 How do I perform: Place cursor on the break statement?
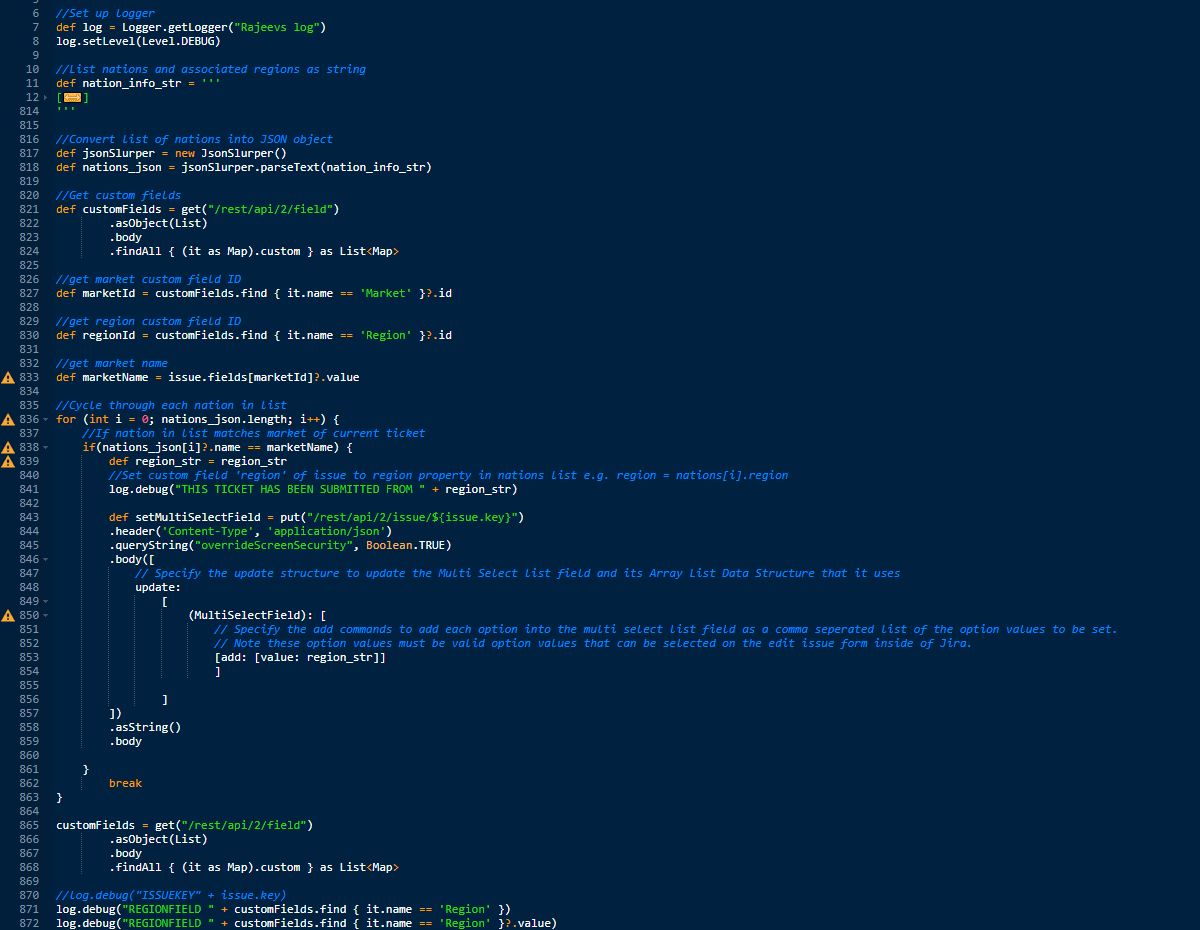click(x=125, y=783)
